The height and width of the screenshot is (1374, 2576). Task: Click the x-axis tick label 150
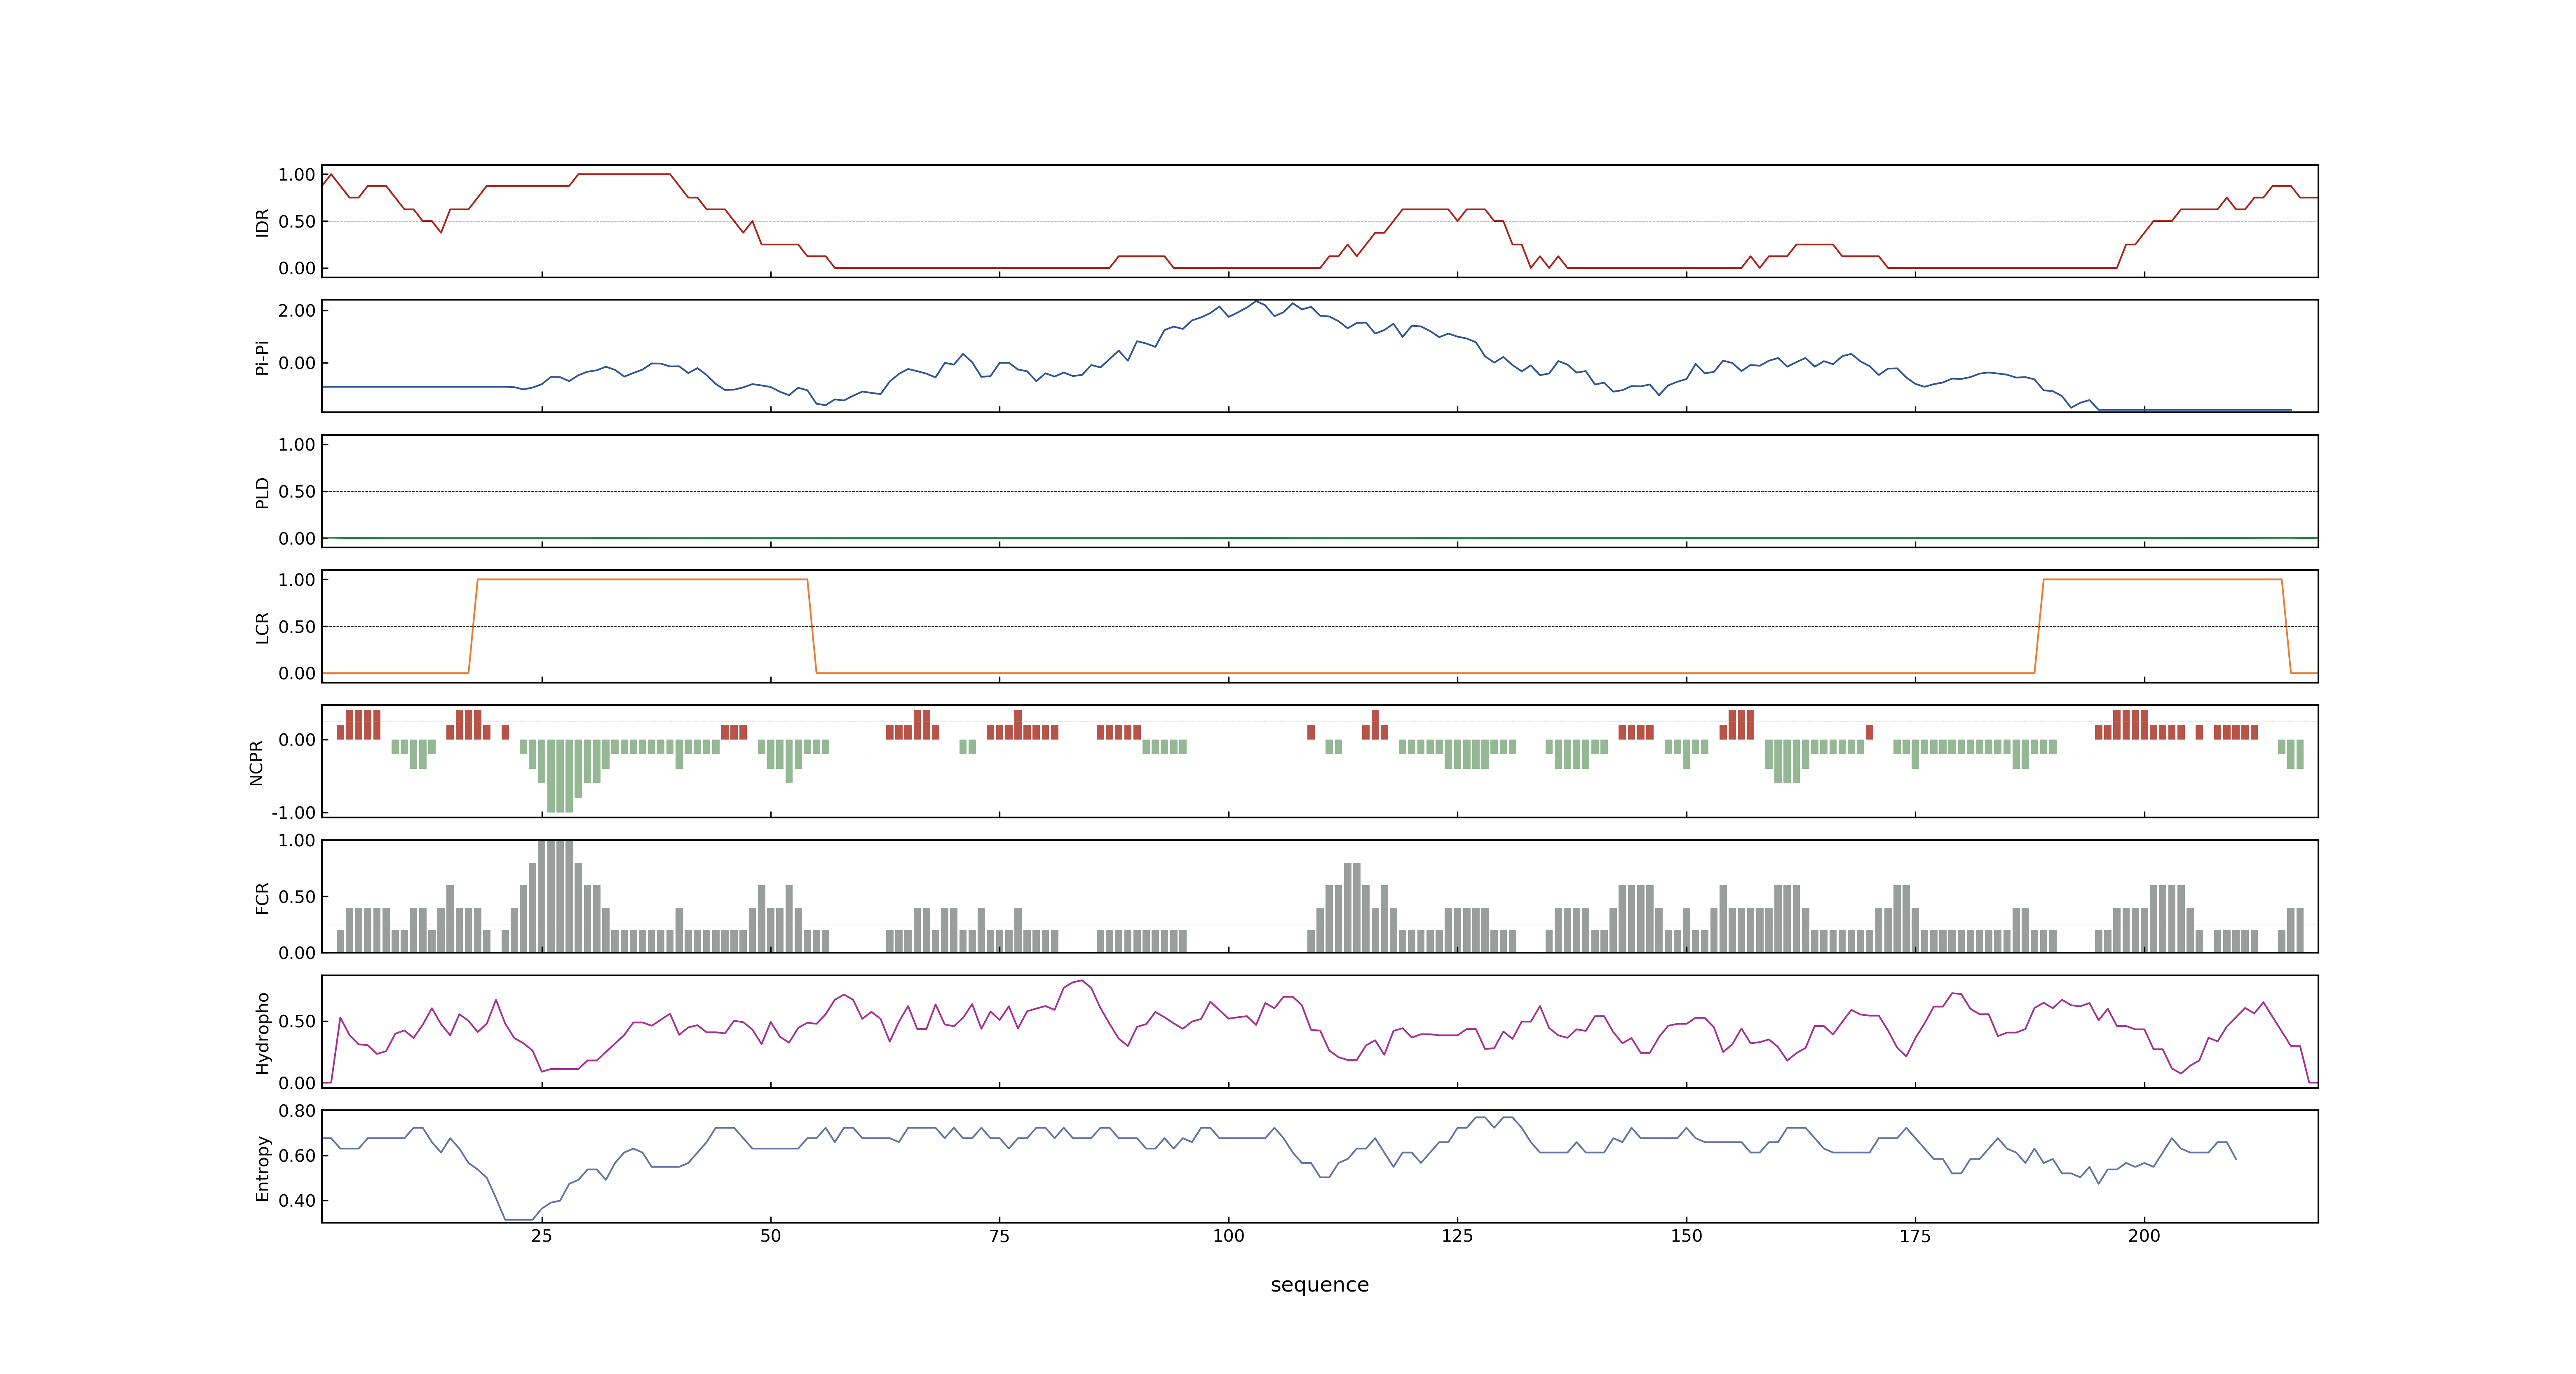click(1686, 1235)
